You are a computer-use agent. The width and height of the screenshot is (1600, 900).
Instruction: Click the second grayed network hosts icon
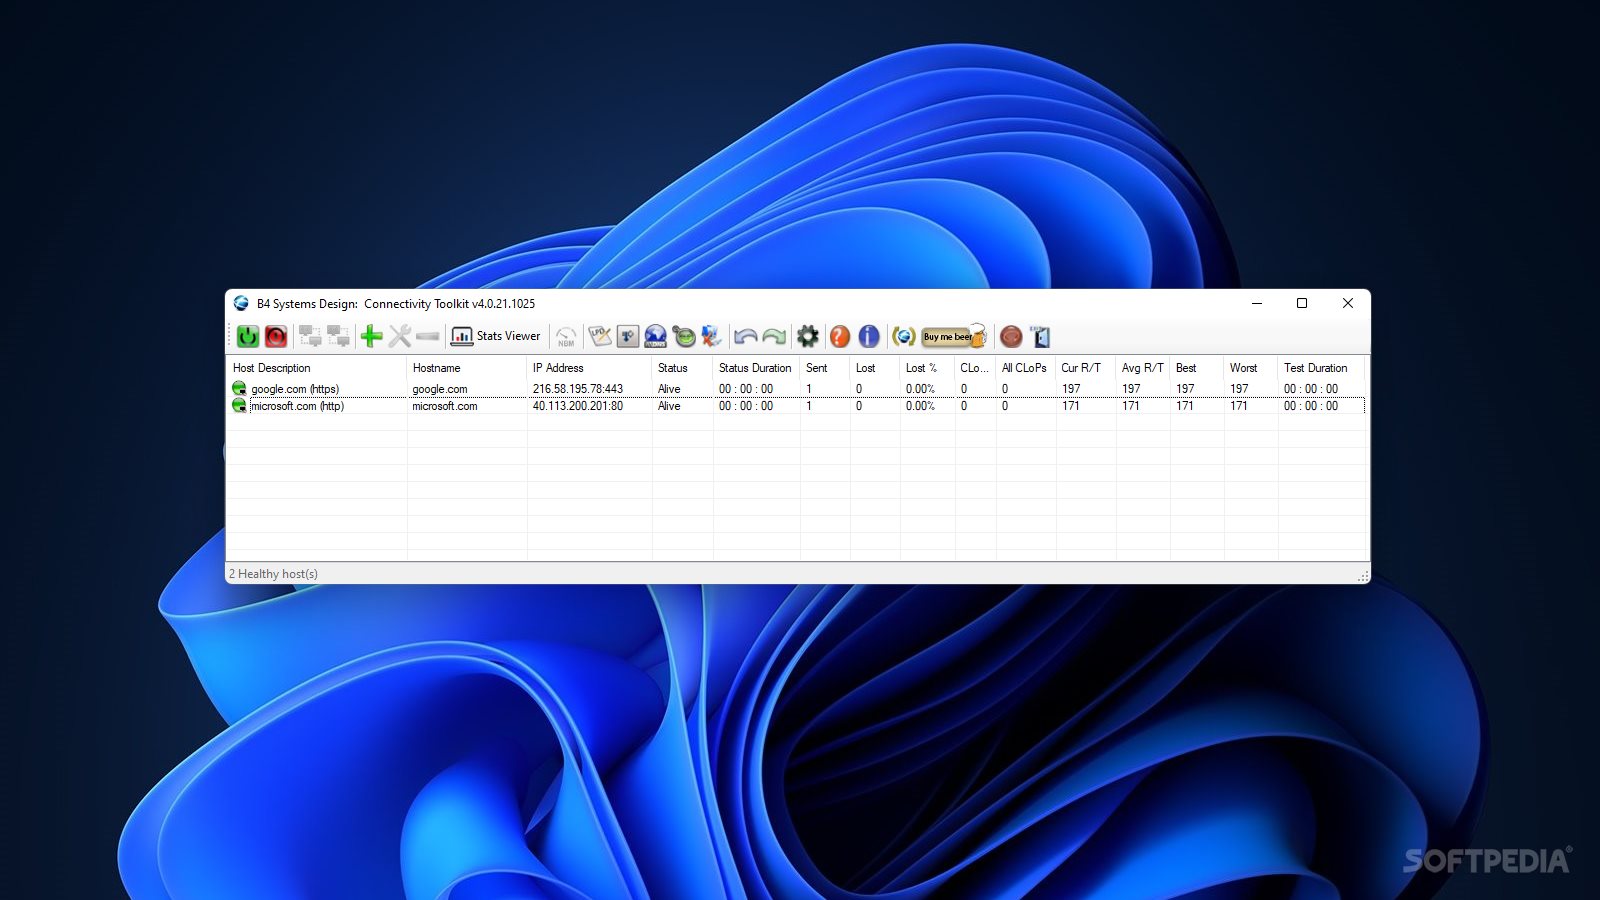pyautogui.click(x=338, y=337)
